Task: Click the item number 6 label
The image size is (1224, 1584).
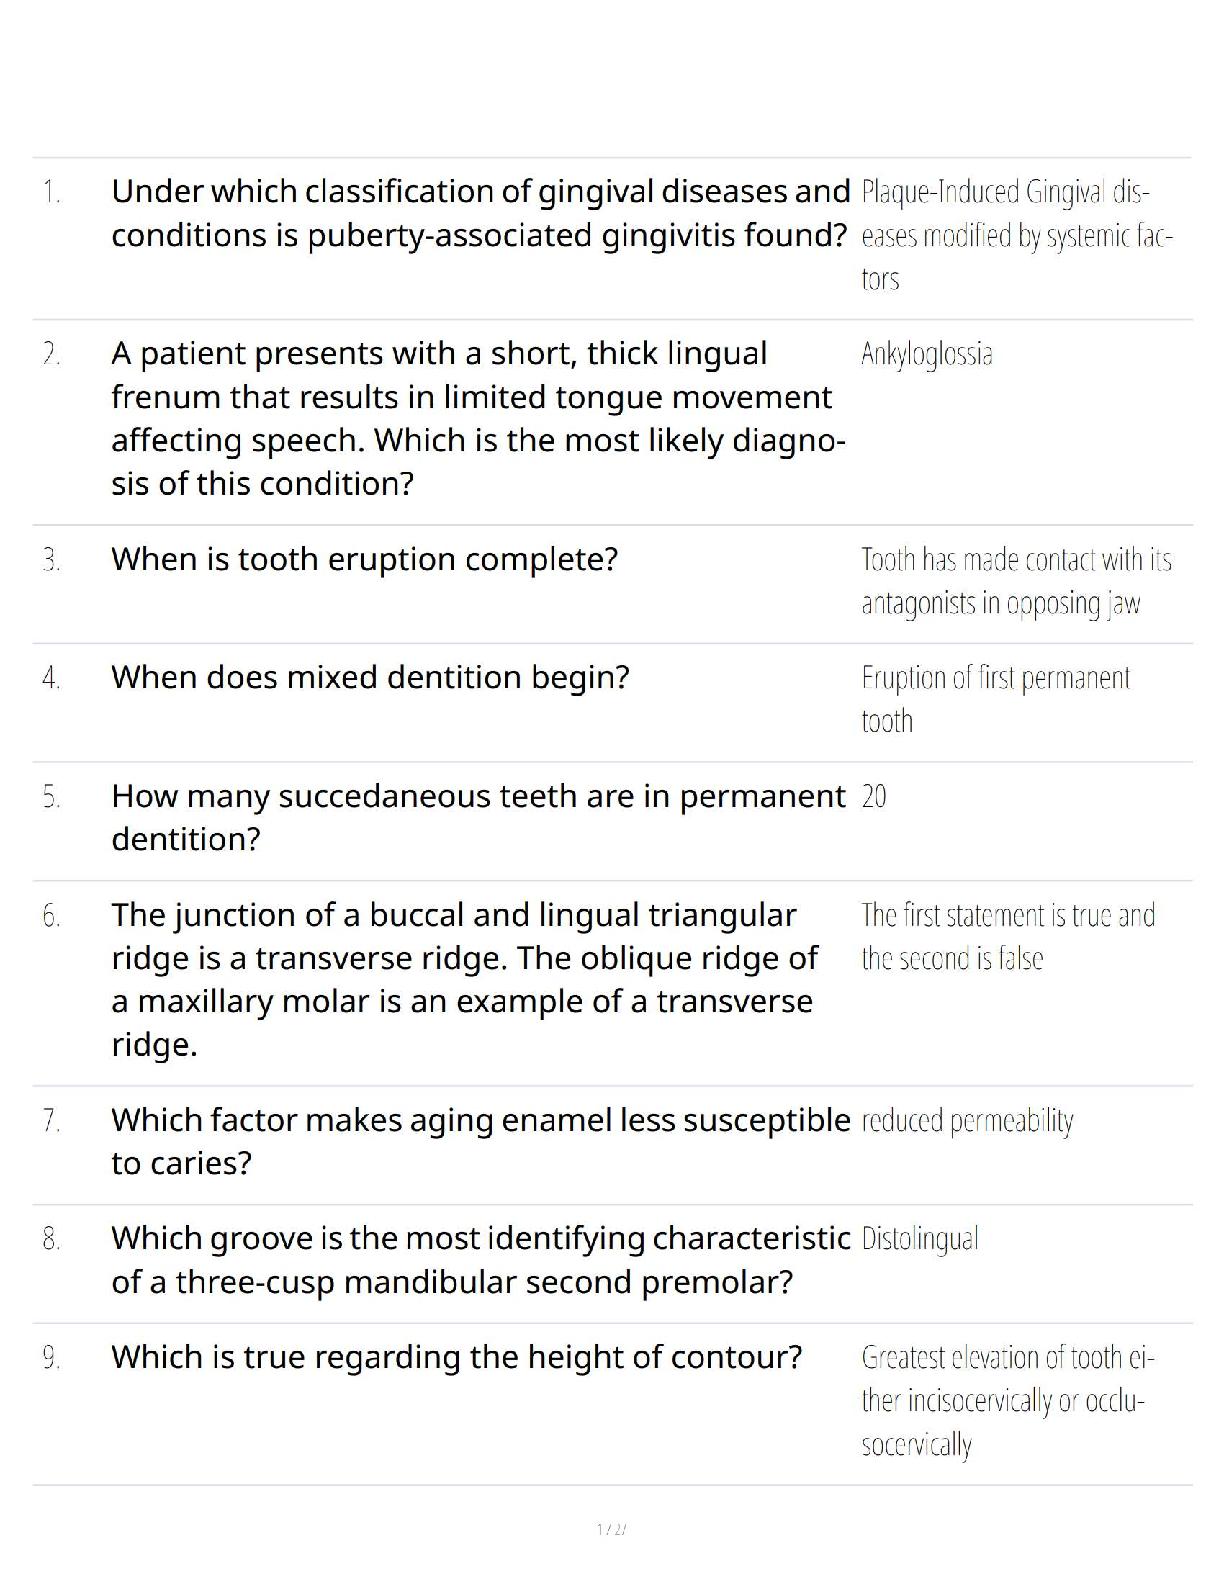Action: tap(51, 915)
